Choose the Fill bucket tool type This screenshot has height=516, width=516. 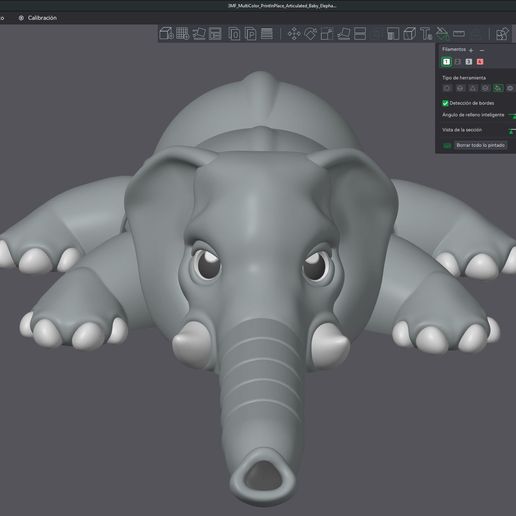point(498,88)
